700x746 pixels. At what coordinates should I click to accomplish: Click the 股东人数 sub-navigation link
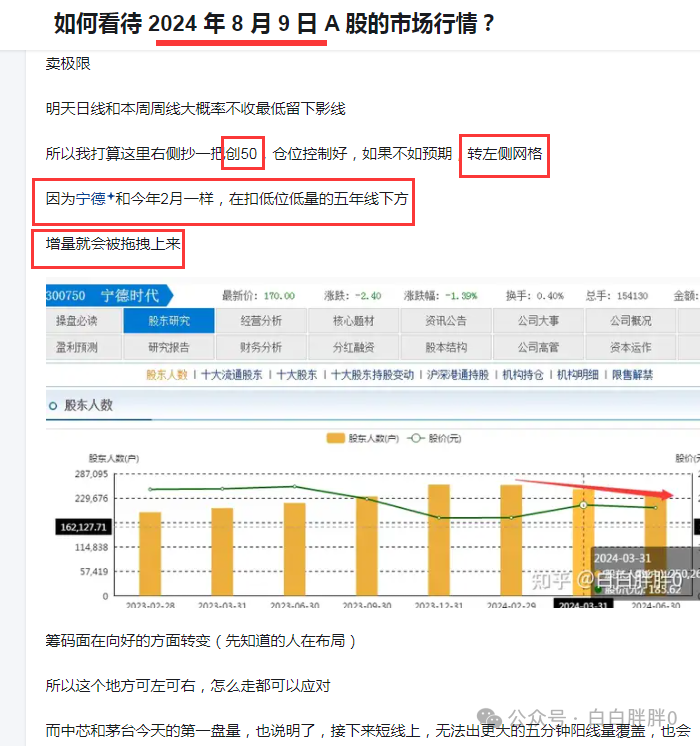pos(167,375)
